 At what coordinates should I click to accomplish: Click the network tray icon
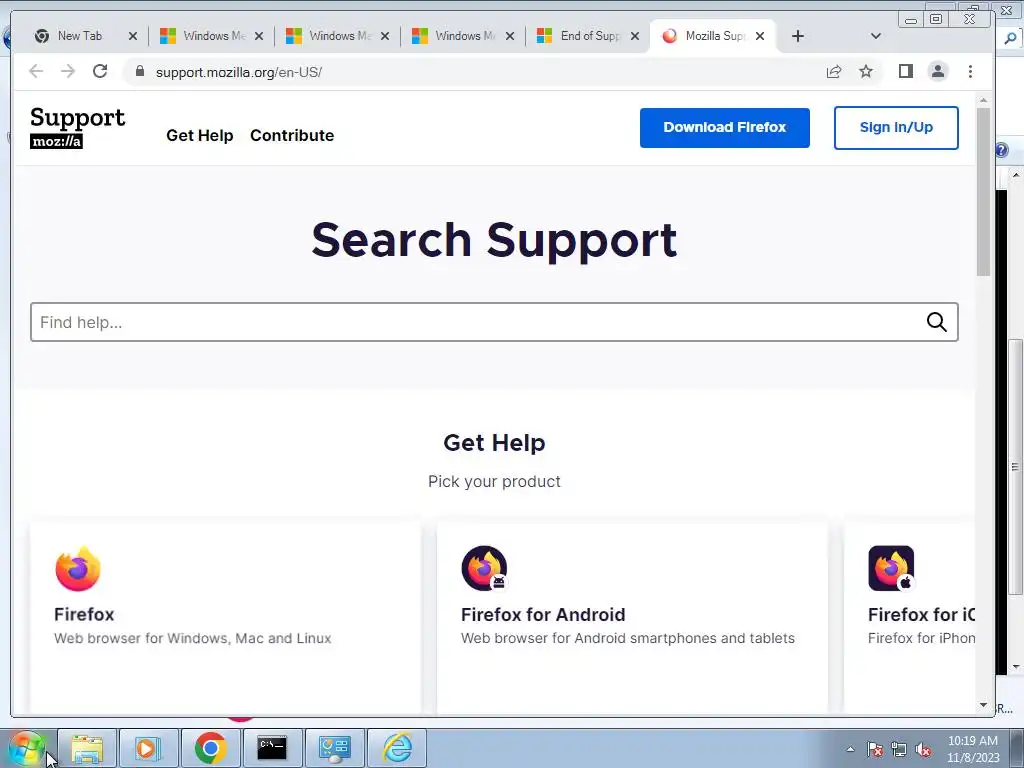(899, 749)
